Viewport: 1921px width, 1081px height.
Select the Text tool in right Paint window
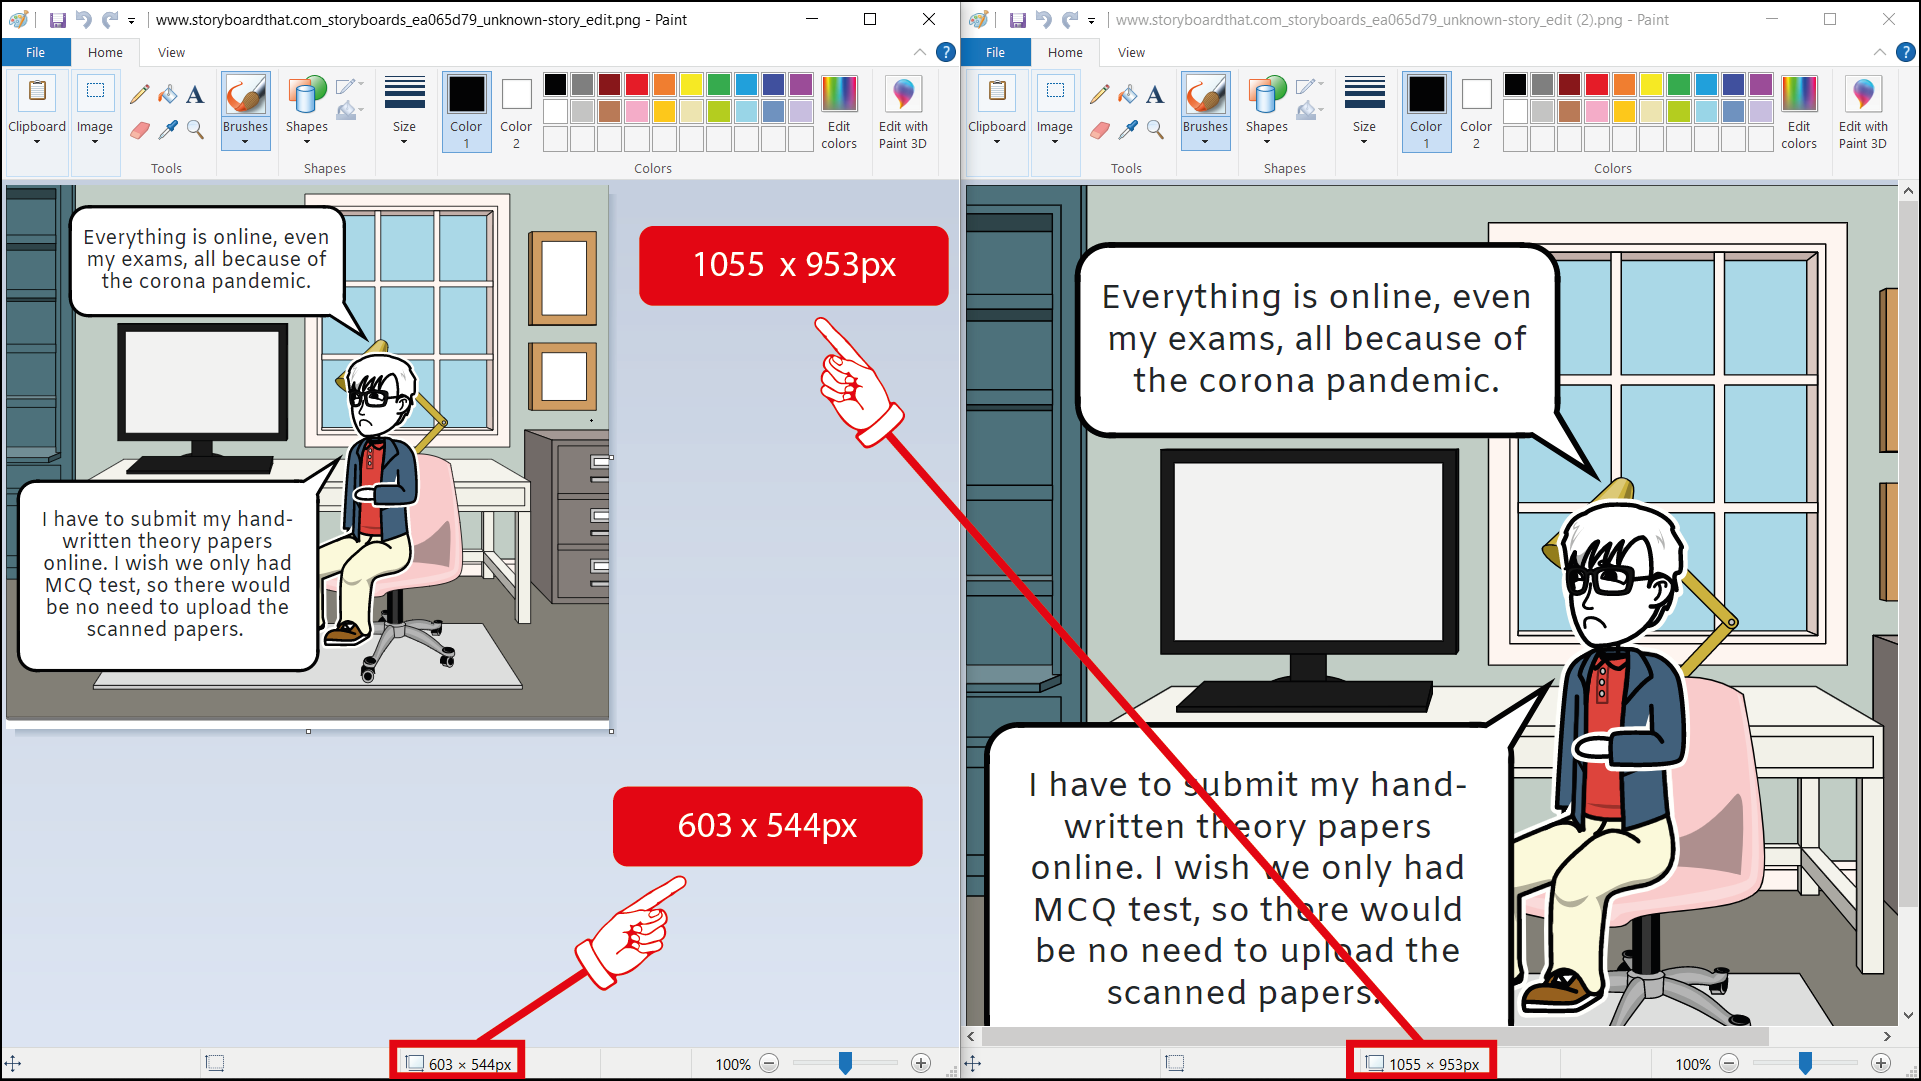pyautogui.click(x=1155, y=94)
